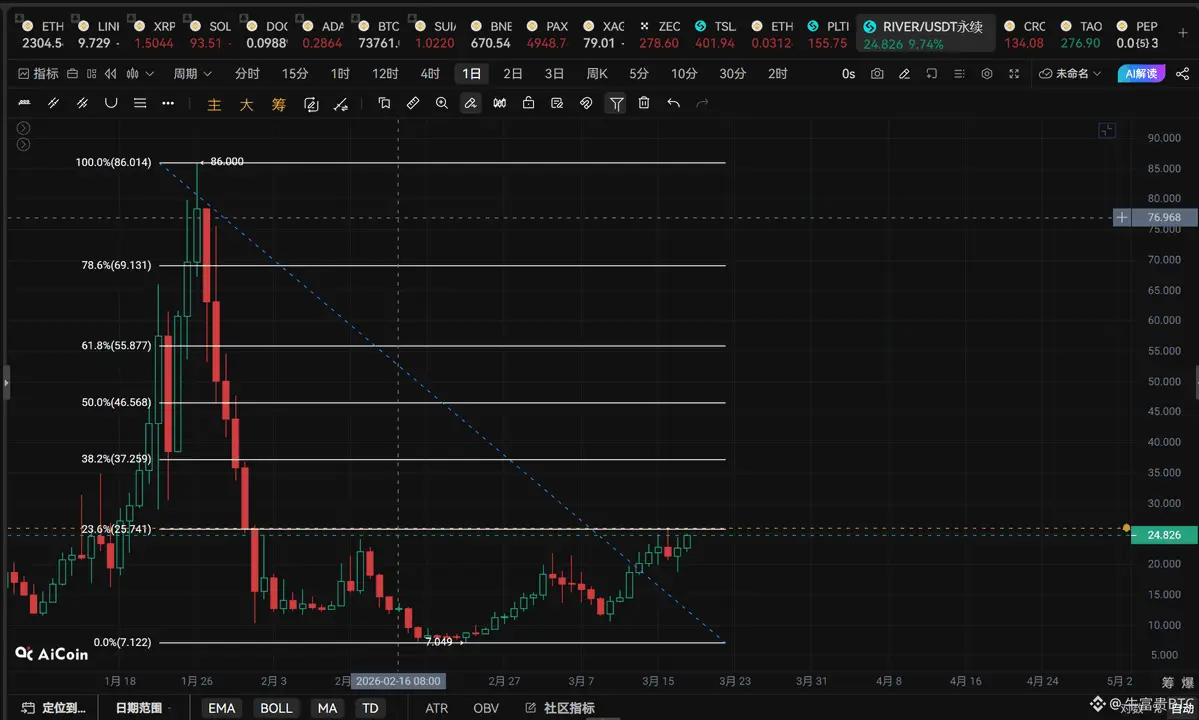Click the add note icon near camera
Screen dimensions: 1199x720
pyautogui.click(x=931, y=73)
